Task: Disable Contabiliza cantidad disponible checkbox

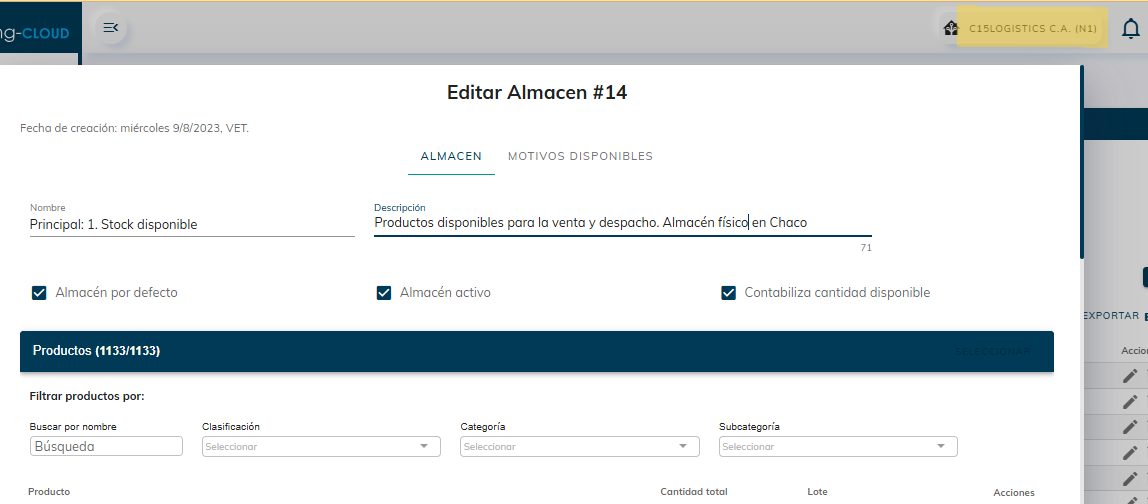Action: click(729, 293)
